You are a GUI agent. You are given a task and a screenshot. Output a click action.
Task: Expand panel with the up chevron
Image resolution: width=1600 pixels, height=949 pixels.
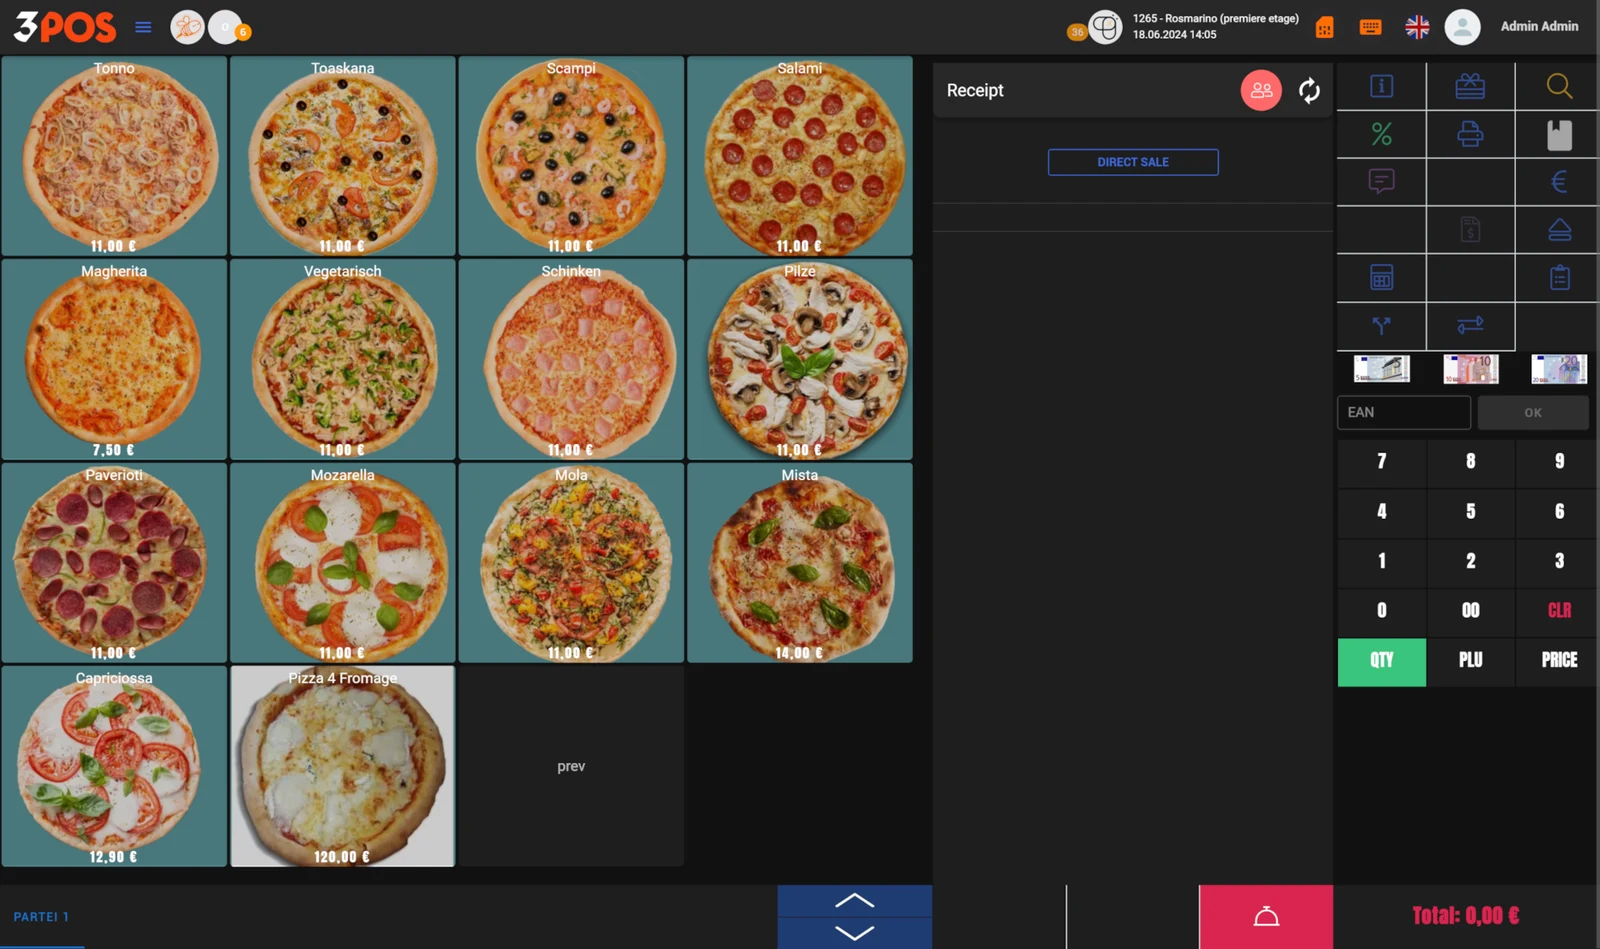pos(854,901)
